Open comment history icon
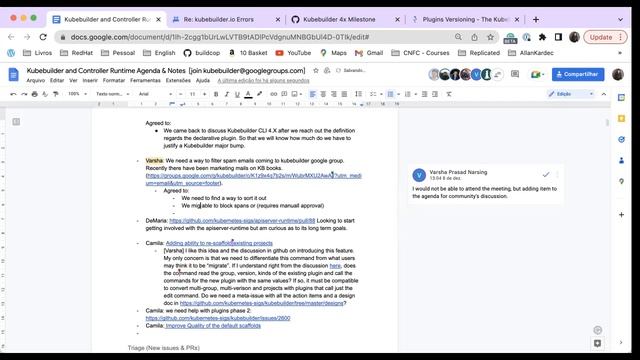The width and height of the screenshot is (640, 360). click(515, 74)
